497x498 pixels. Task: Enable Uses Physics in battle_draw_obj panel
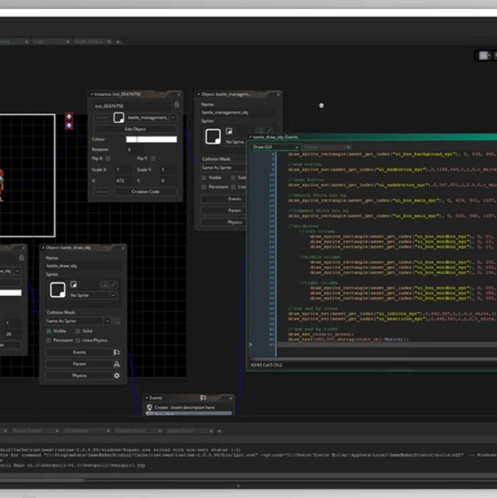[78, 340]
